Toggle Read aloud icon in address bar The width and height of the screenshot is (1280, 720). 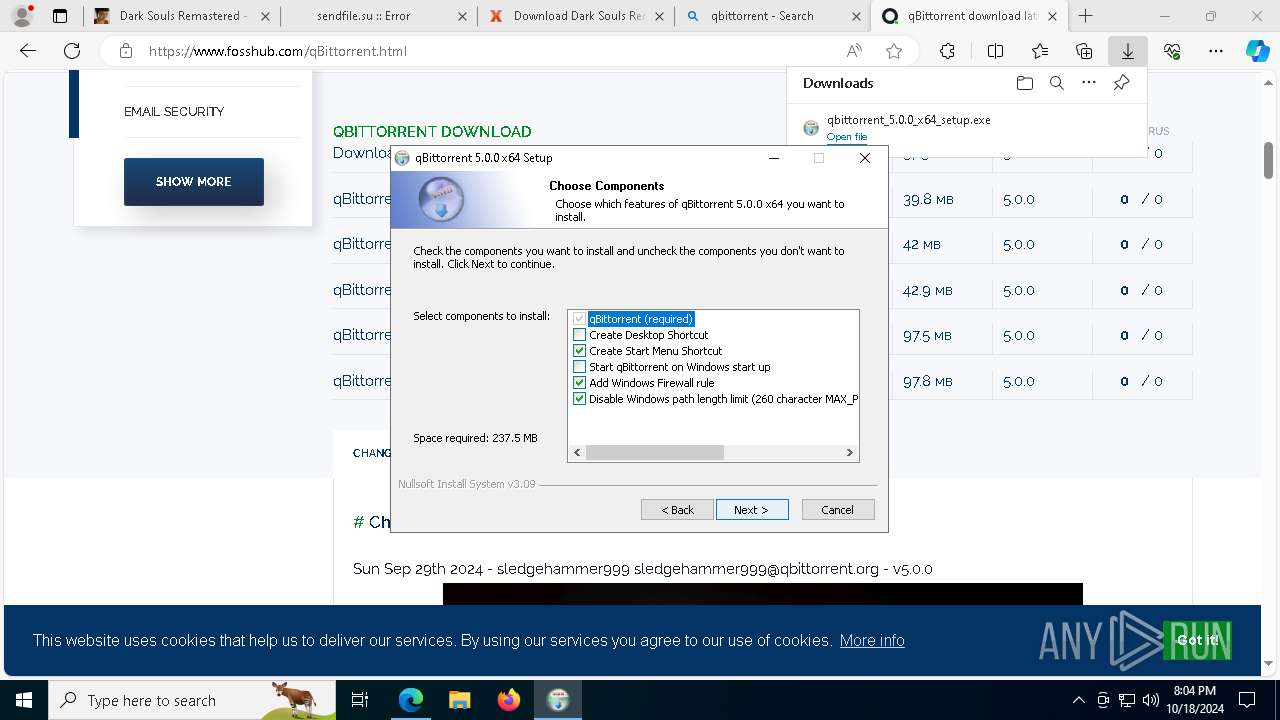pyautogui.click(x=854, y=51)
